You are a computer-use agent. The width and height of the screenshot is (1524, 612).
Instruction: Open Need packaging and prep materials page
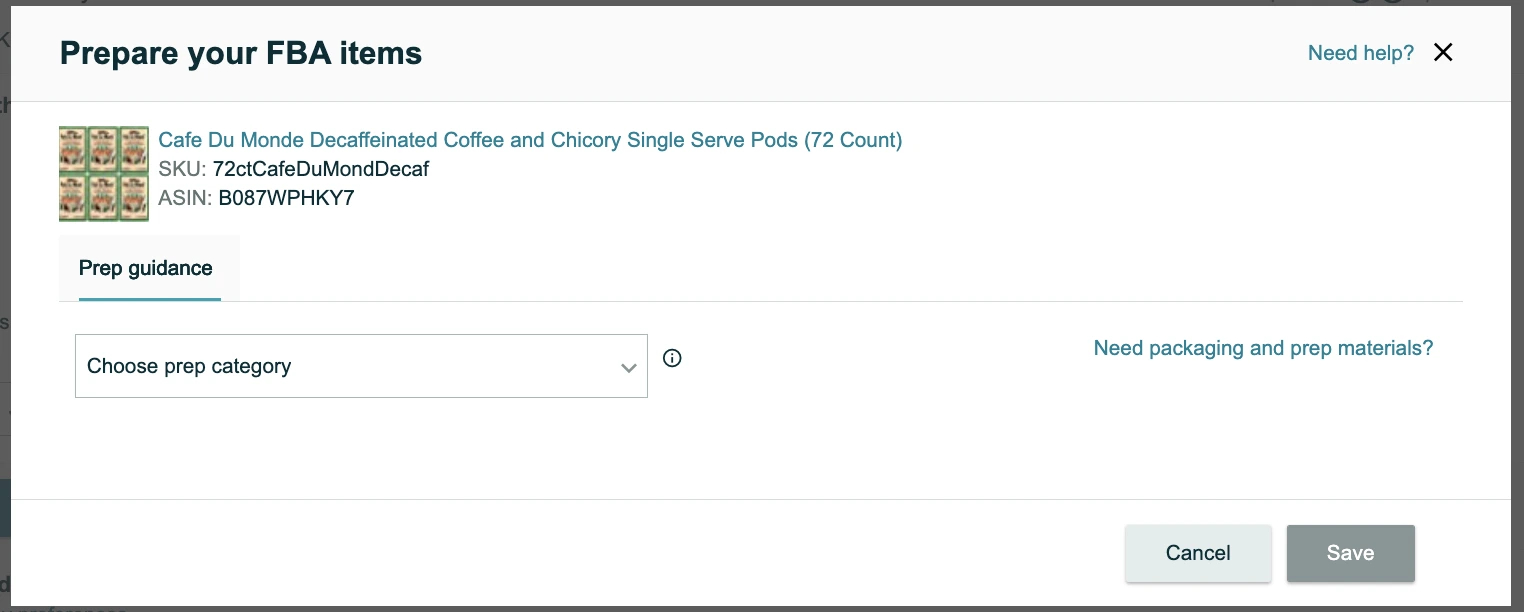coord(1263,348)
